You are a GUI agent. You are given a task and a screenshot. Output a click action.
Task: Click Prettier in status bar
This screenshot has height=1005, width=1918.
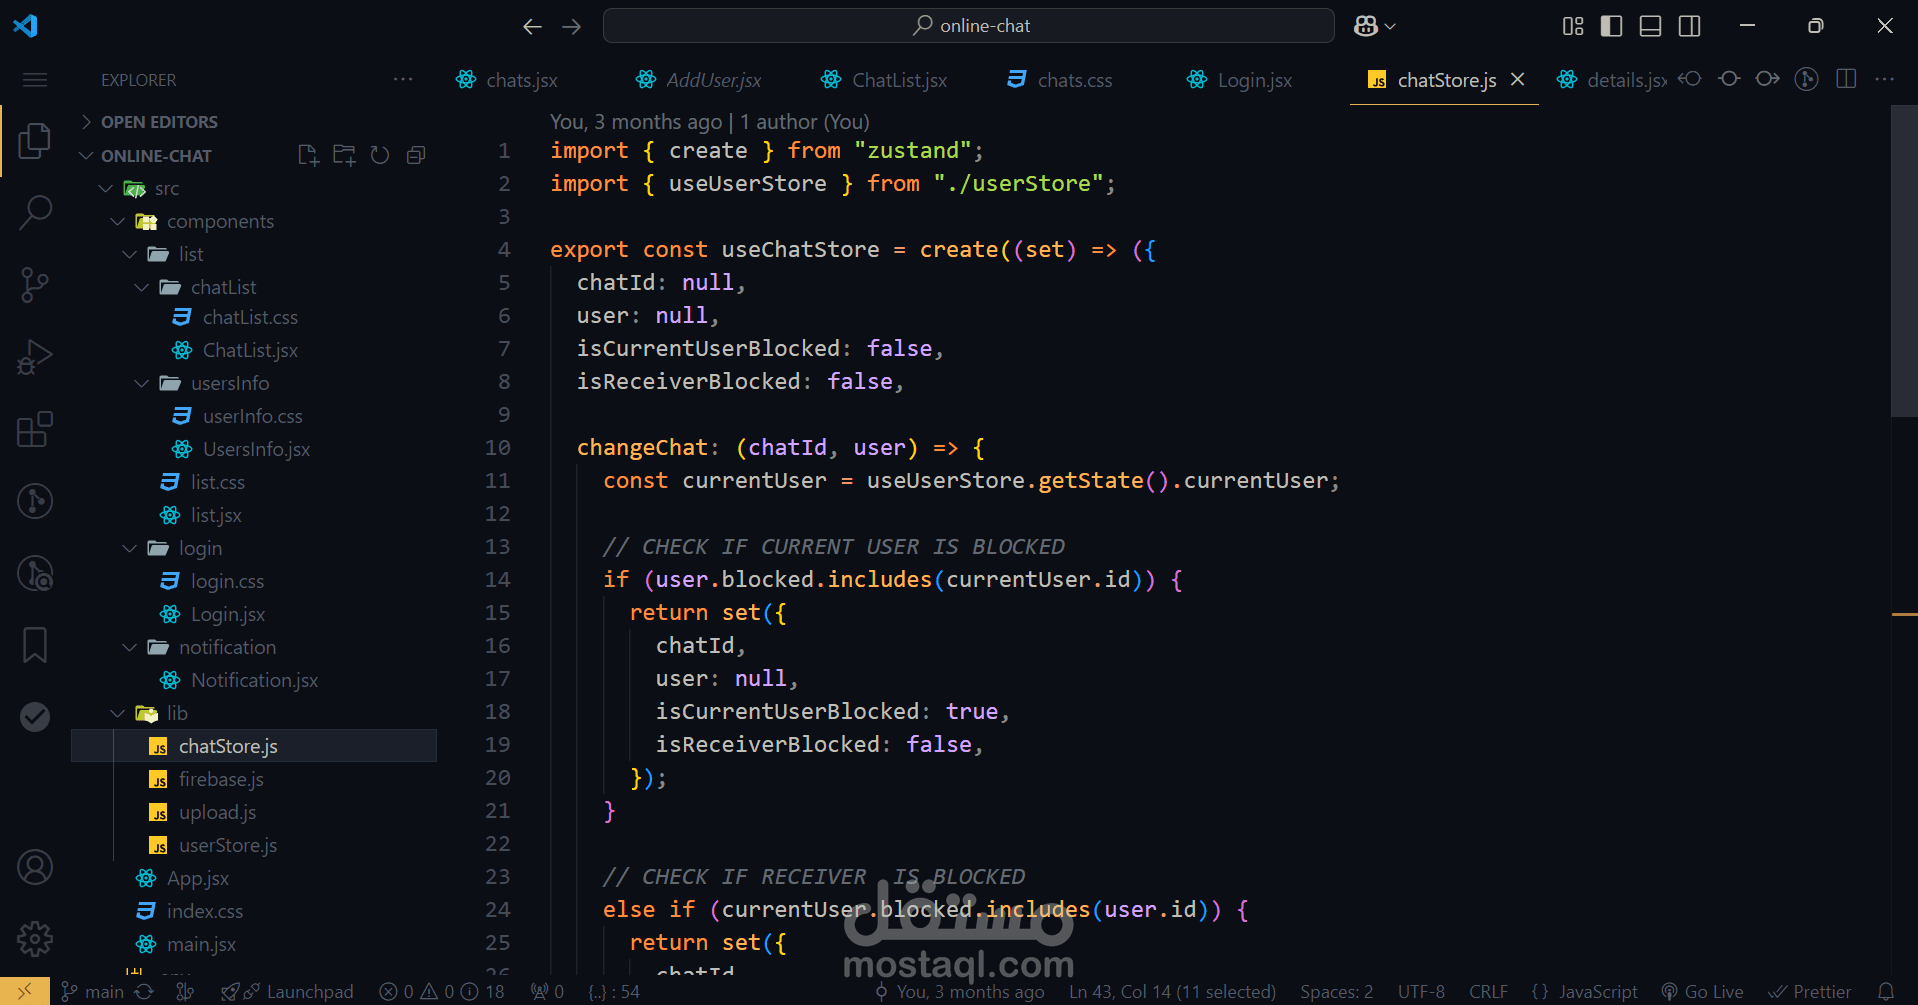(1810, 991)
